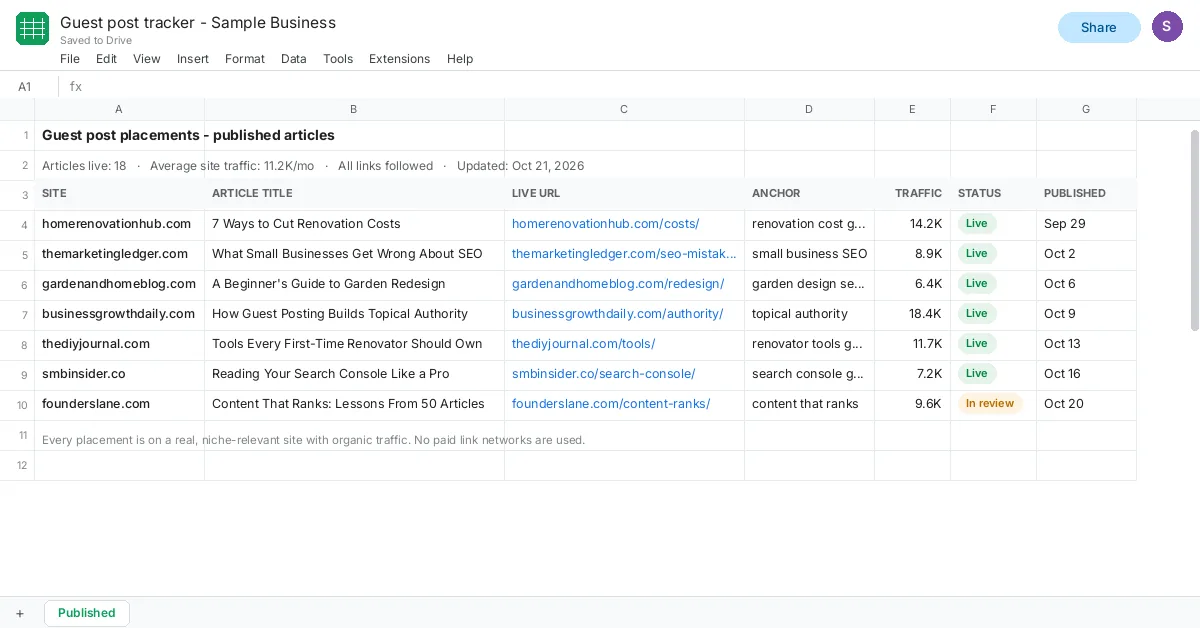Open the Extensions menu

coord(399,59)
